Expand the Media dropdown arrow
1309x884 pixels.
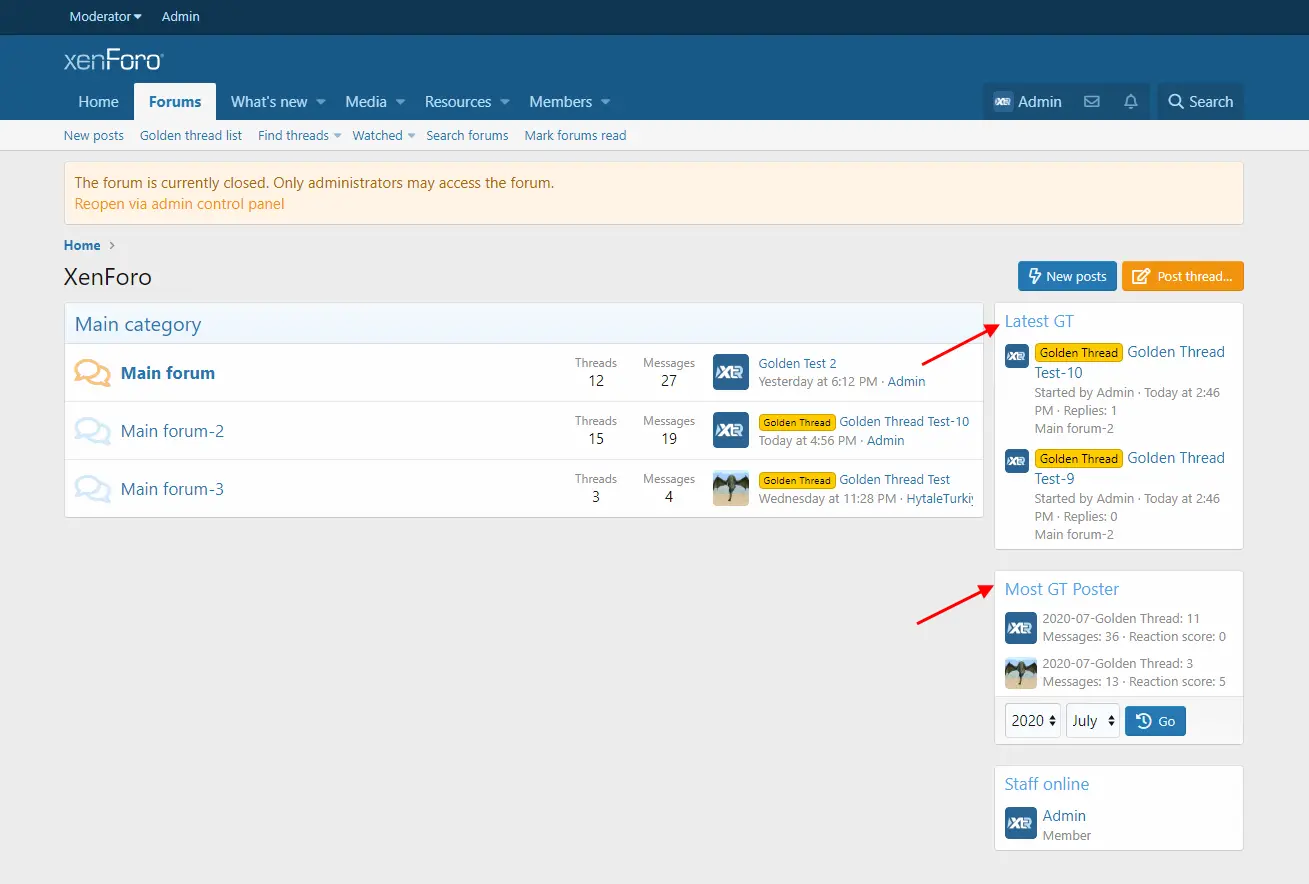(400, 102)
